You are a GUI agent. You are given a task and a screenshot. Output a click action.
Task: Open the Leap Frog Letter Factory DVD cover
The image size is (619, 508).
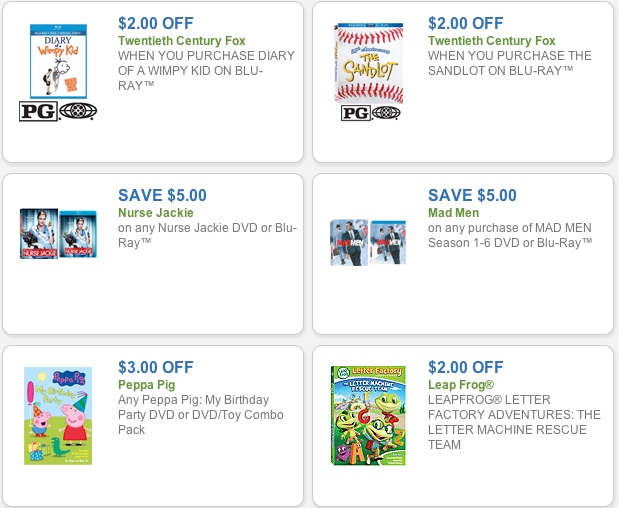[368, 416]
